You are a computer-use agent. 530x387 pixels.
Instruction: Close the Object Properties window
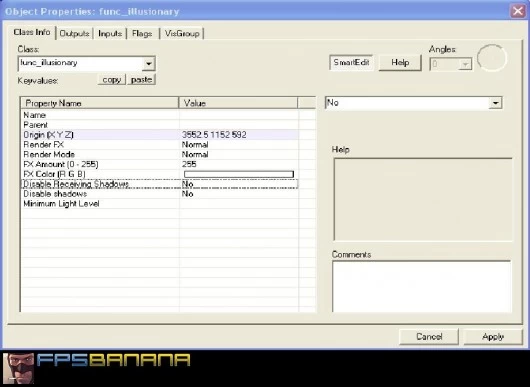[x=517, y=11]
